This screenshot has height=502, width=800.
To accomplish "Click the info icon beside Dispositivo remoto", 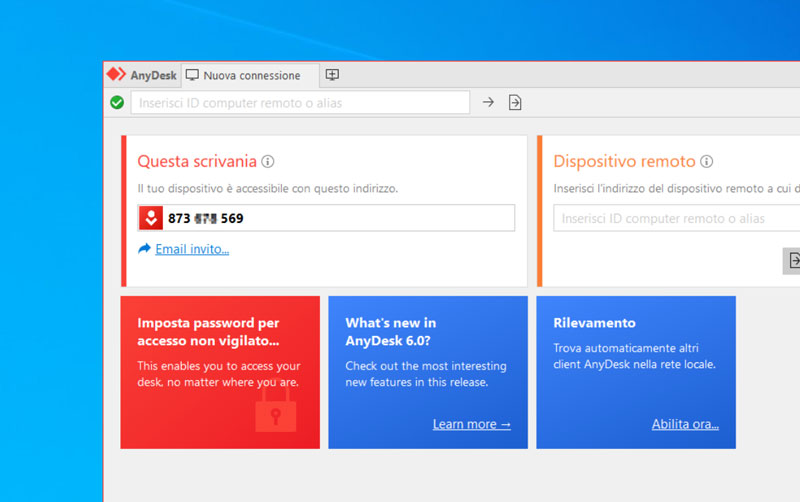I will 707,162.
